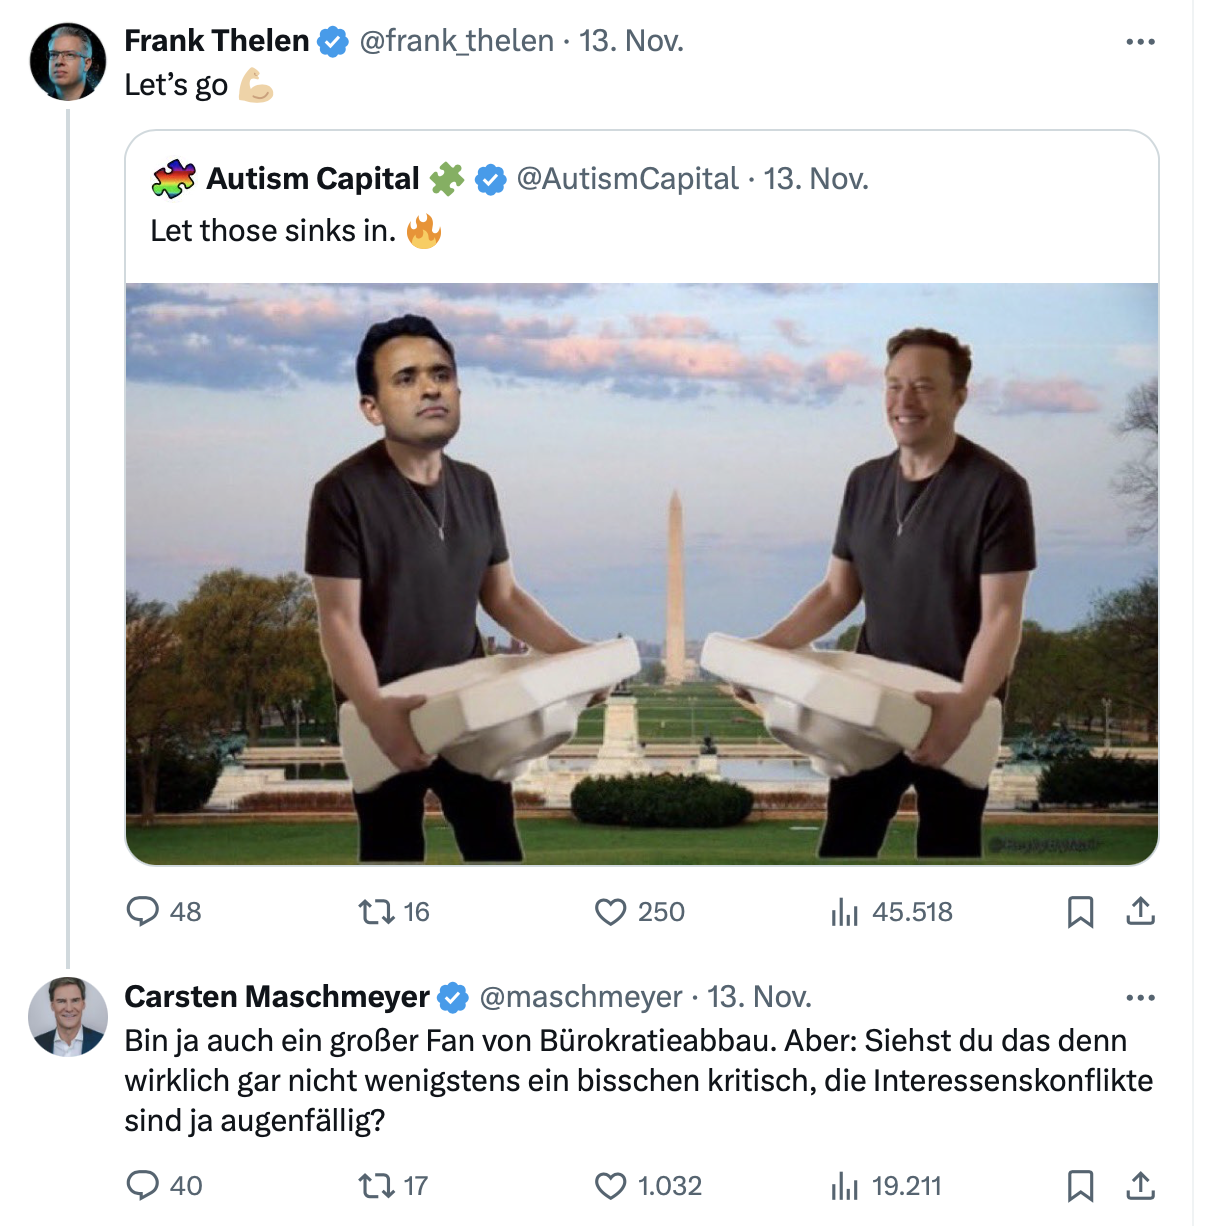Open more options on Frank Thelen's tweet
This screenshot has height=1226, width=1224.
[x=1140, y=42]
